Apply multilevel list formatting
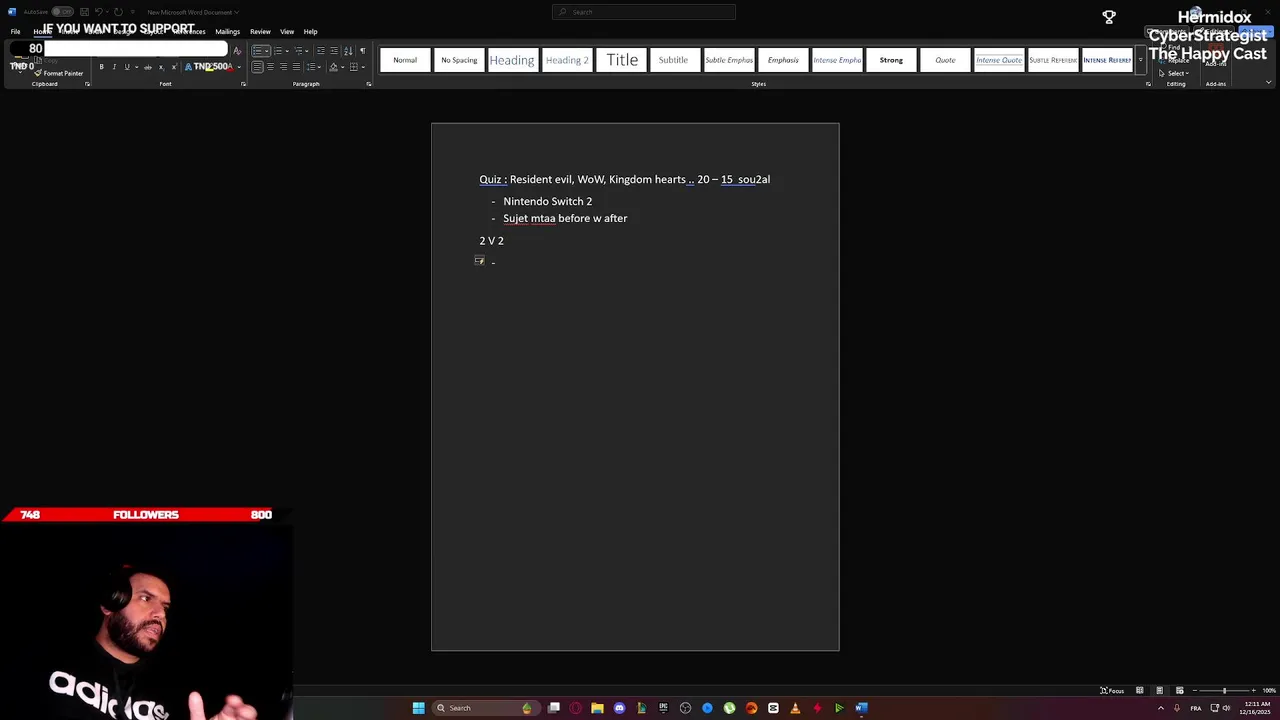 coord(298,50)
